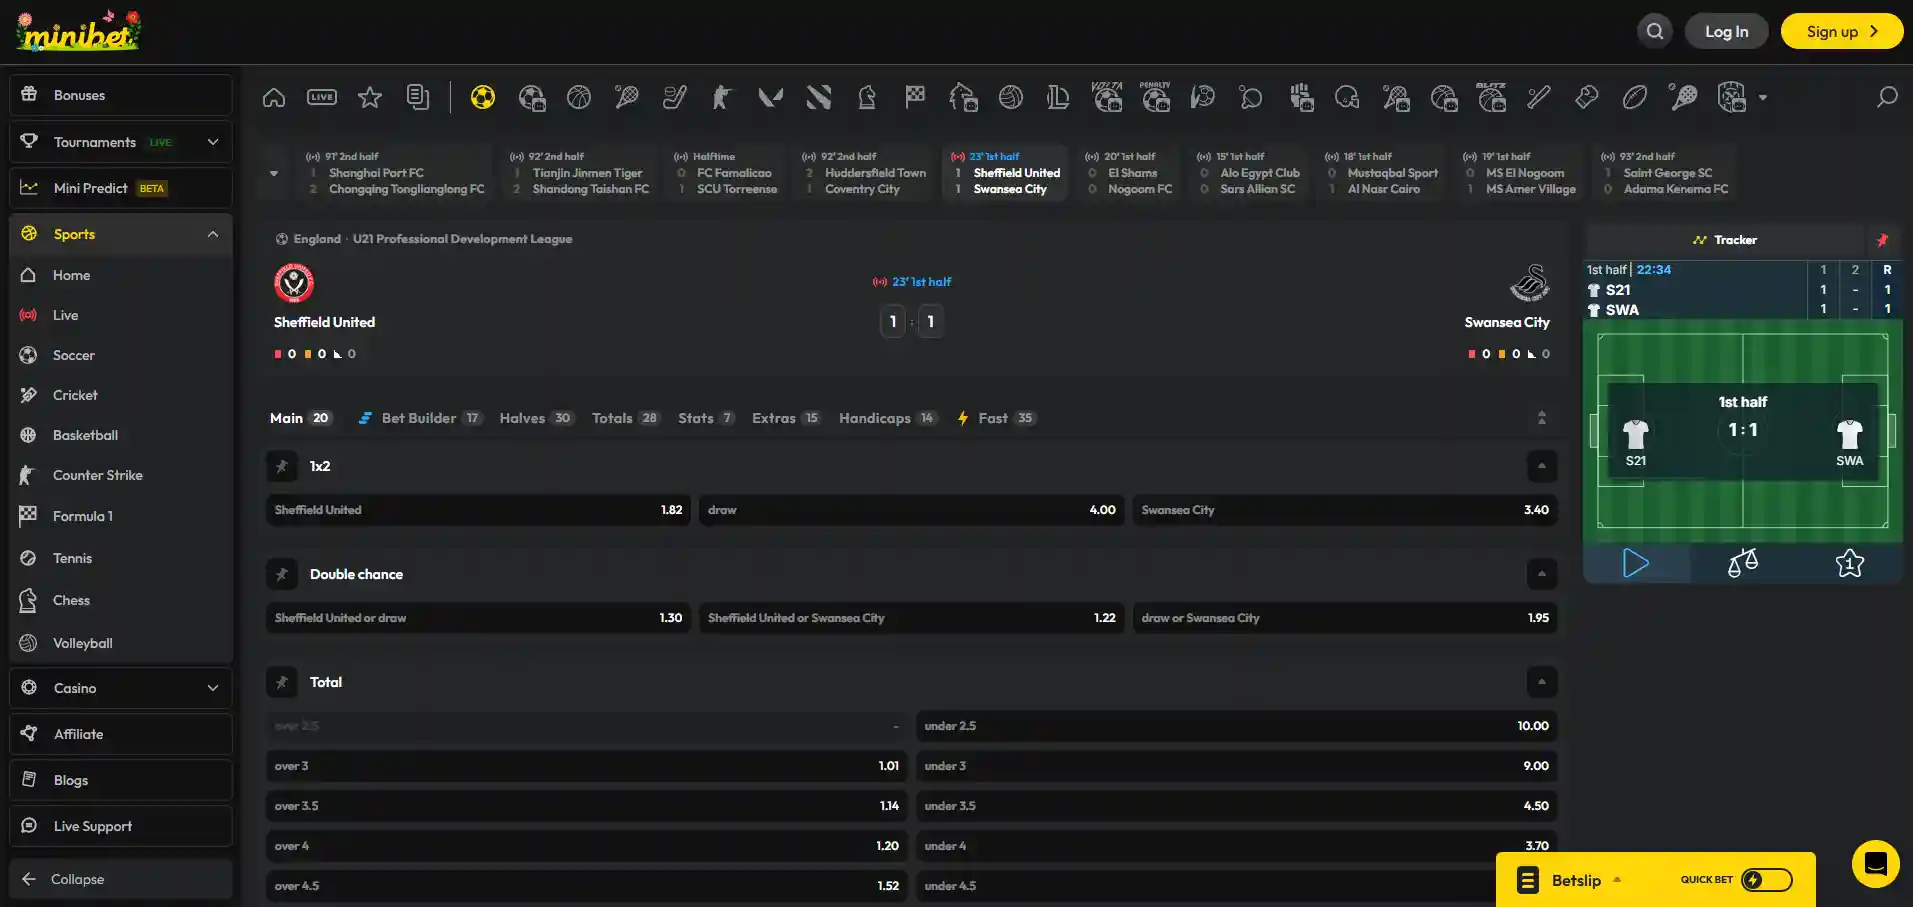Bet on Swansea City at 3.40
This screenshot has height=907, width=1913.
click(x=1345, y=510)
